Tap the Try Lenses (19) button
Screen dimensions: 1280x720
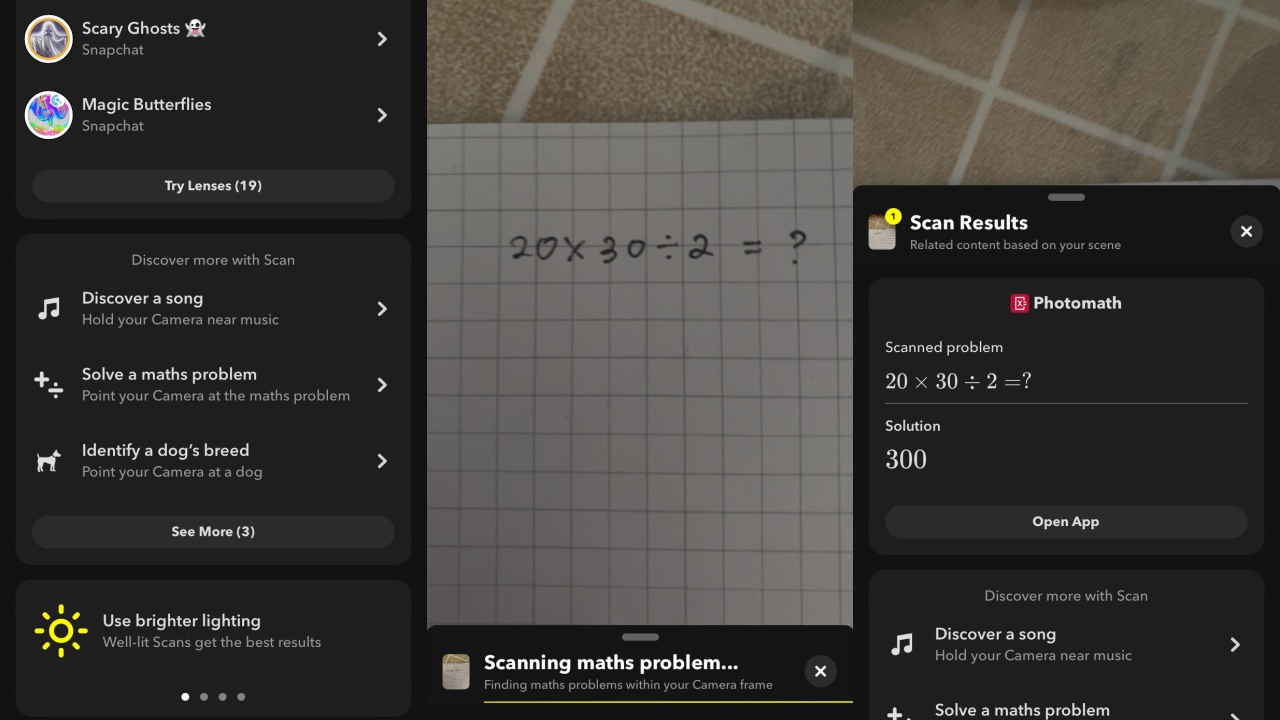point(213,186)
